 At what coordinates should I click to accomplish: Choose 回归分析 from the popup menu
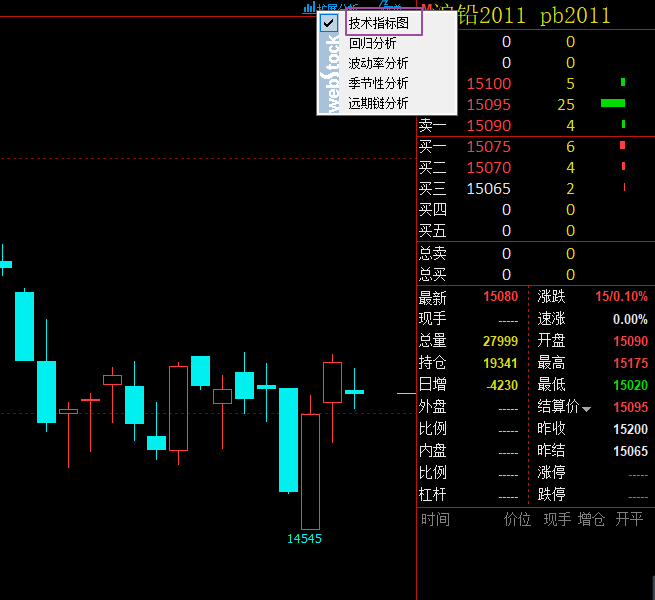pos(372,43)
